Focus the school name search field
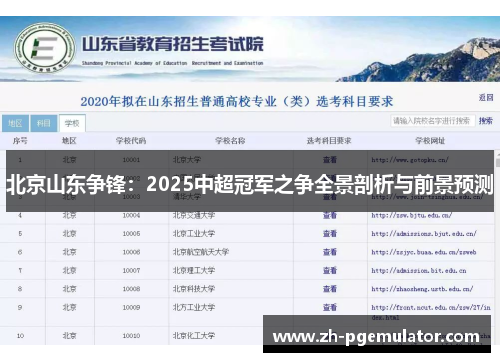This screenshot has height=362, width=500. pyautogui.click(x=432, y=121)
